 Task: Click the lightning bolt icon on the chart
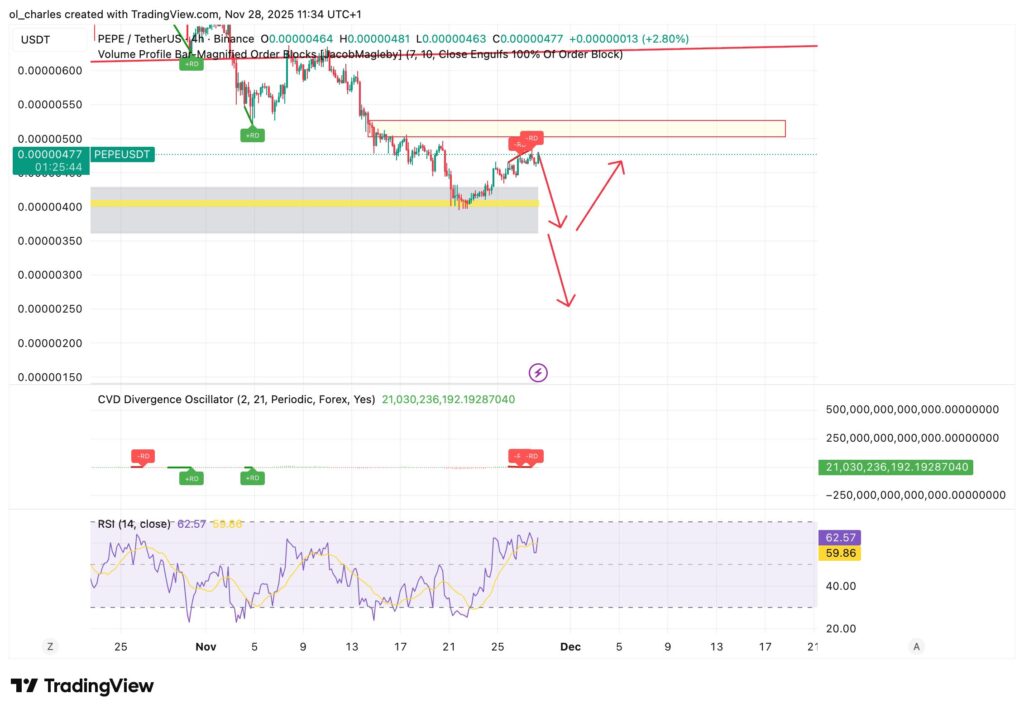[538, 372]
